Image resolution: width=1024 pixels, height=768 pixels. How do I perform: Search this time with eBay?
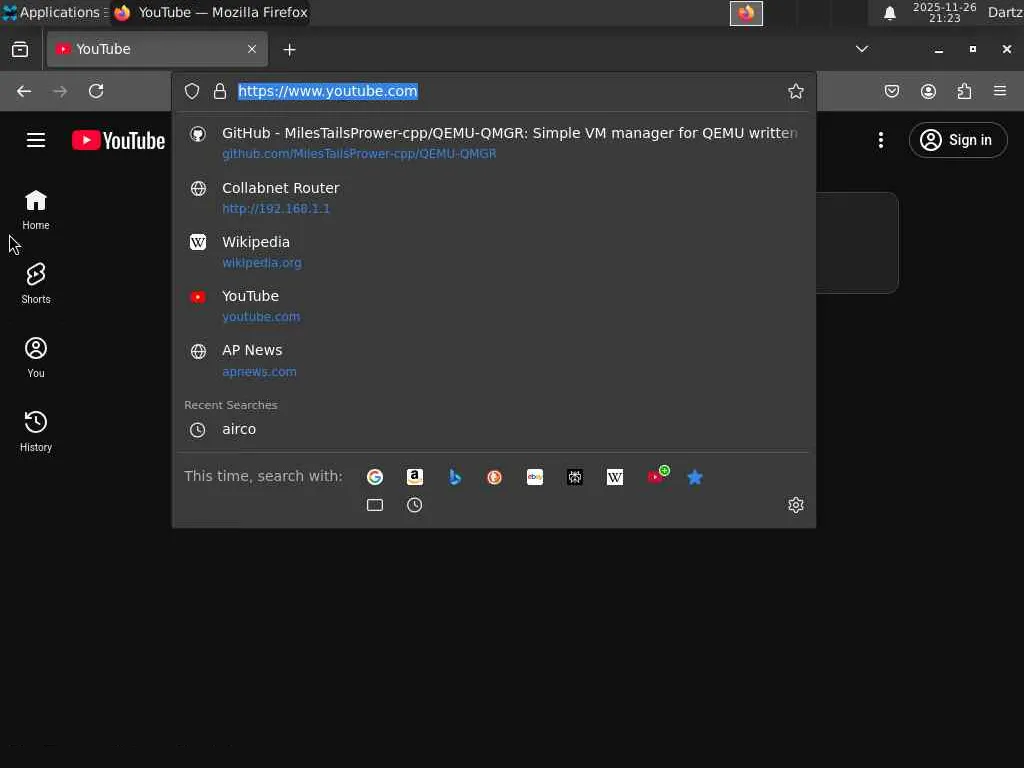pos(535,477)
